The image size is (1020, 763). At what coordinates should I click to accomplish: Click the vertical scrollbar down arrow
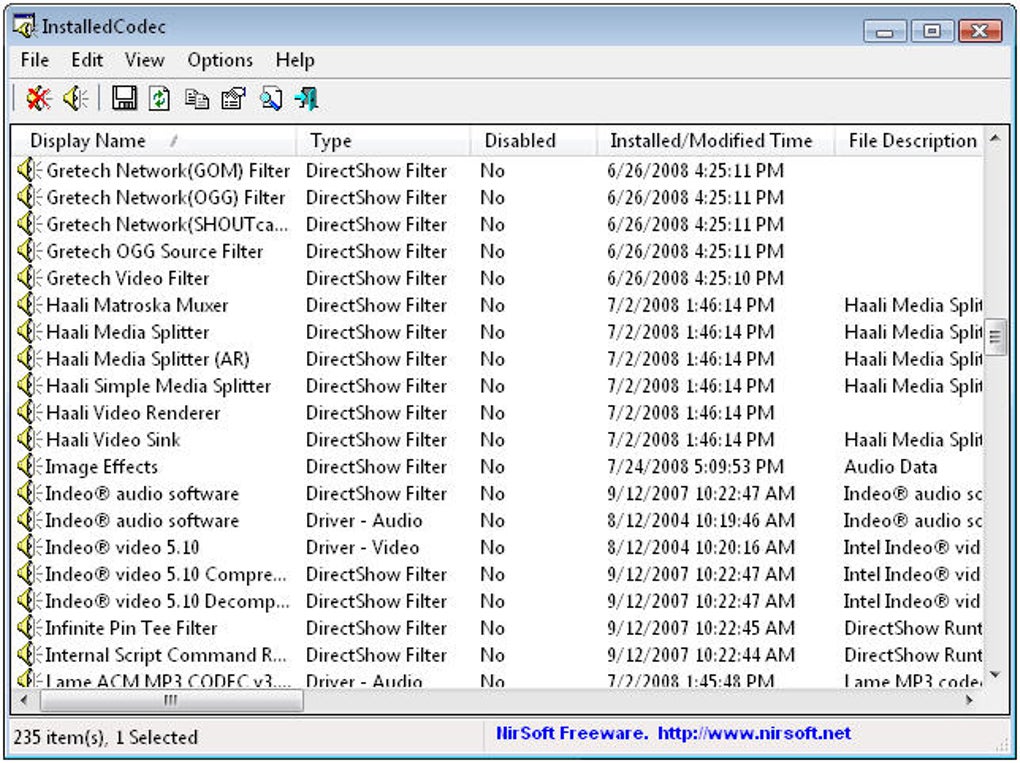[995, 675]
